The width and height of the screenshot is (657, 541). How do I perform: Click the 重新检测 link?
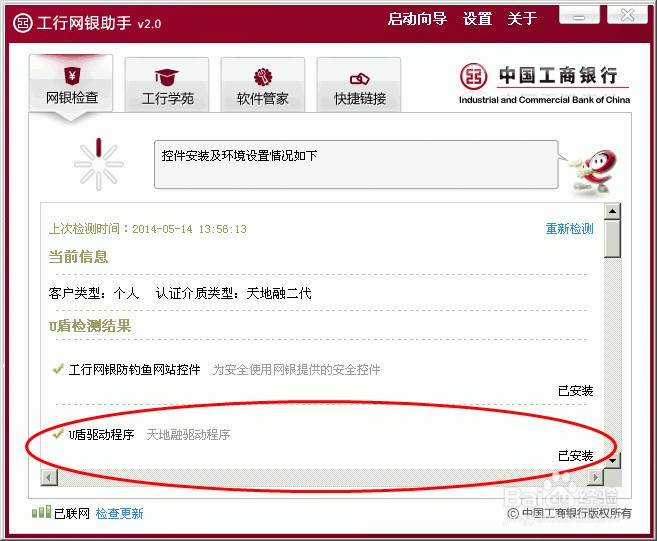click(569, 229)
